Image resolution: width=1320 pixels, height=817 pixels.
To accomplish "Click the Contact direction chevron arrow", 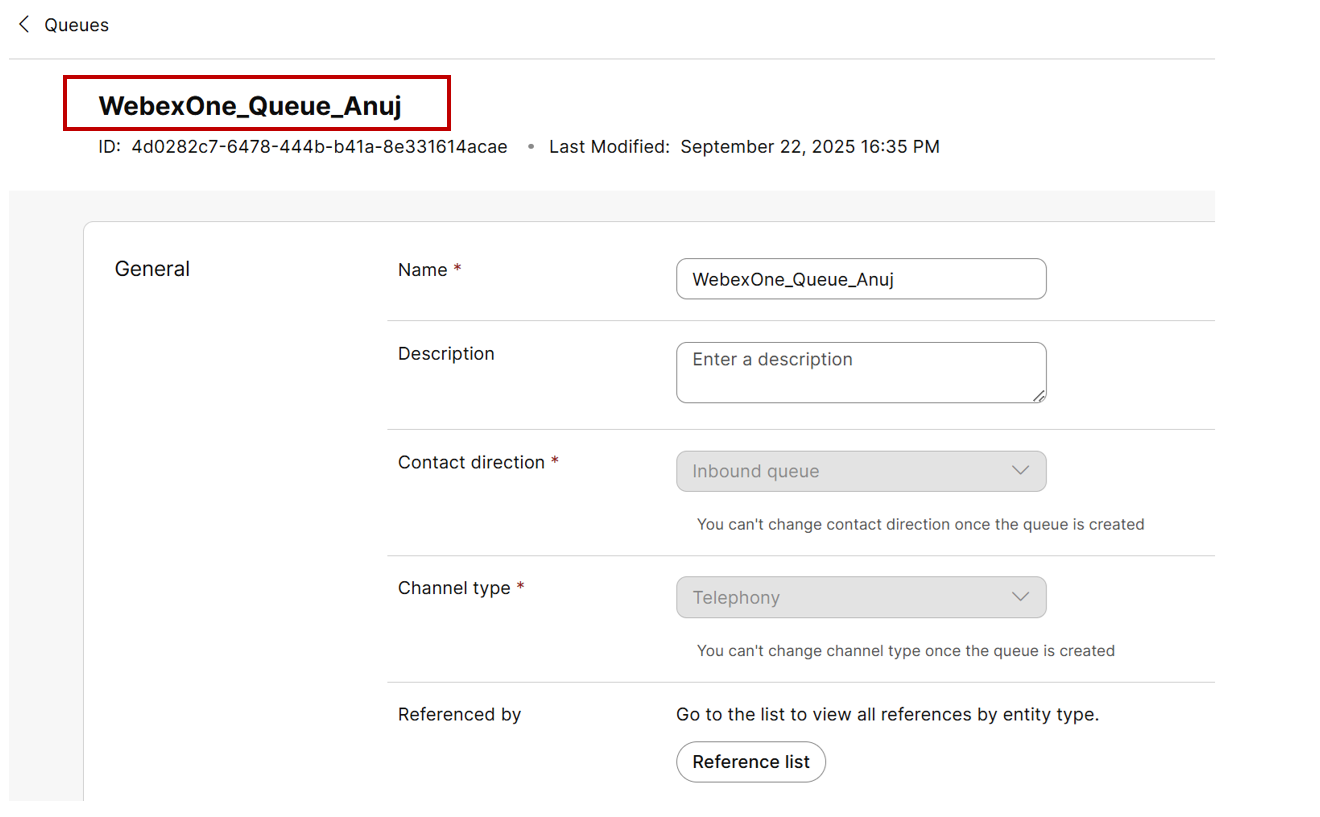I will (x=1020, y=471).
